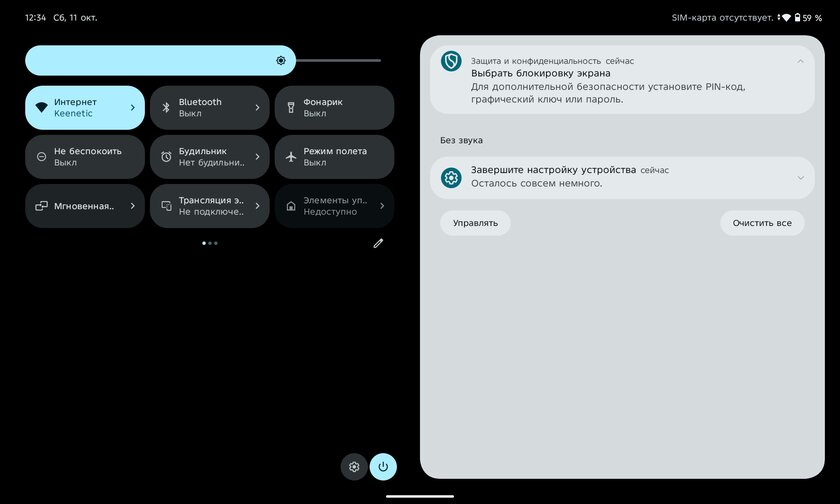Tap the shield icon in security notification

click(451, 61)
